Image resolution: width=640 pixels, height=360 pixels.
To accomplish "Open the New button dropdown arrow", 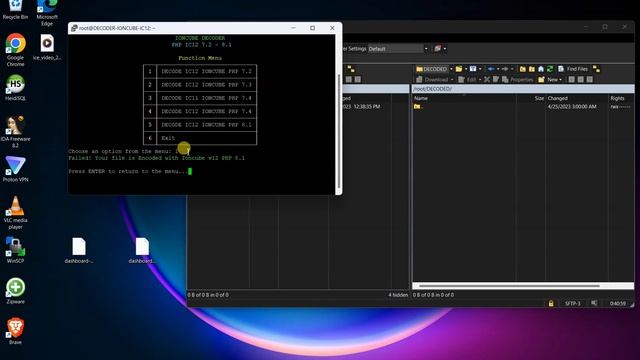I will click(x=560, y=80).
